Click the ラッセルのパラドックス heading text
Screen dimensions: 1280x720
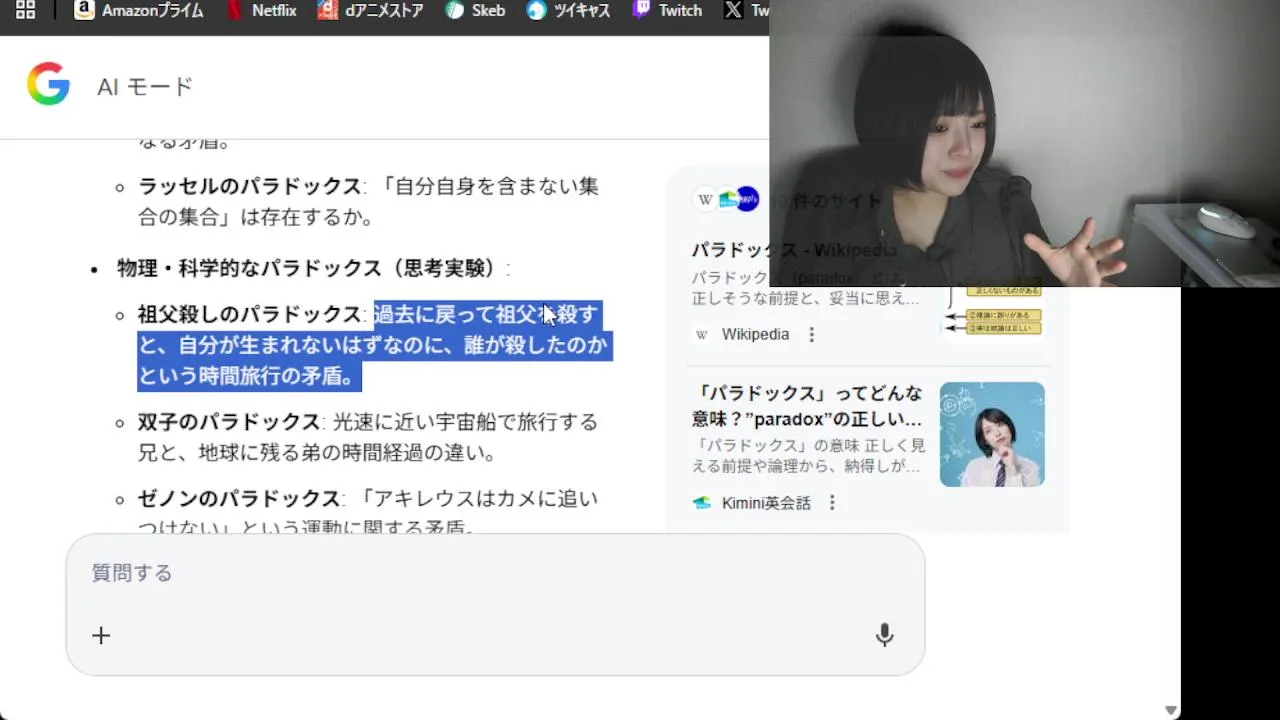click(x=249, y=186)
